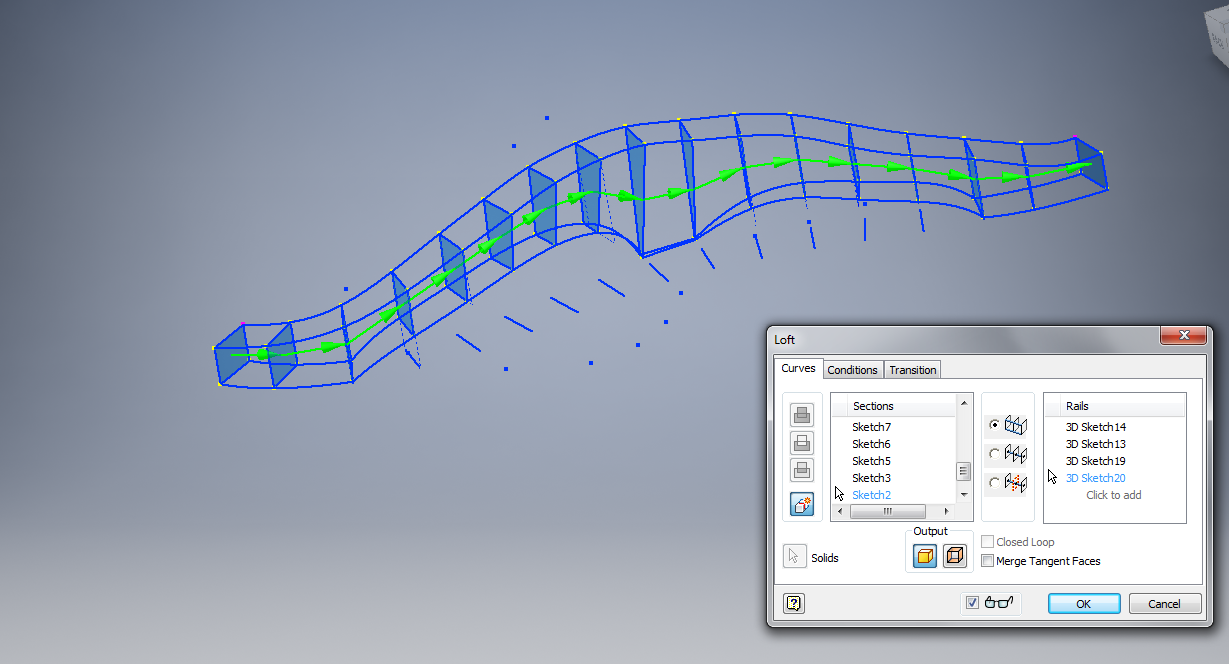Enable Merge Tangent Faces
Image resolution: width=1229 pixels, height=664 pixels.
[x=988, y=560]
